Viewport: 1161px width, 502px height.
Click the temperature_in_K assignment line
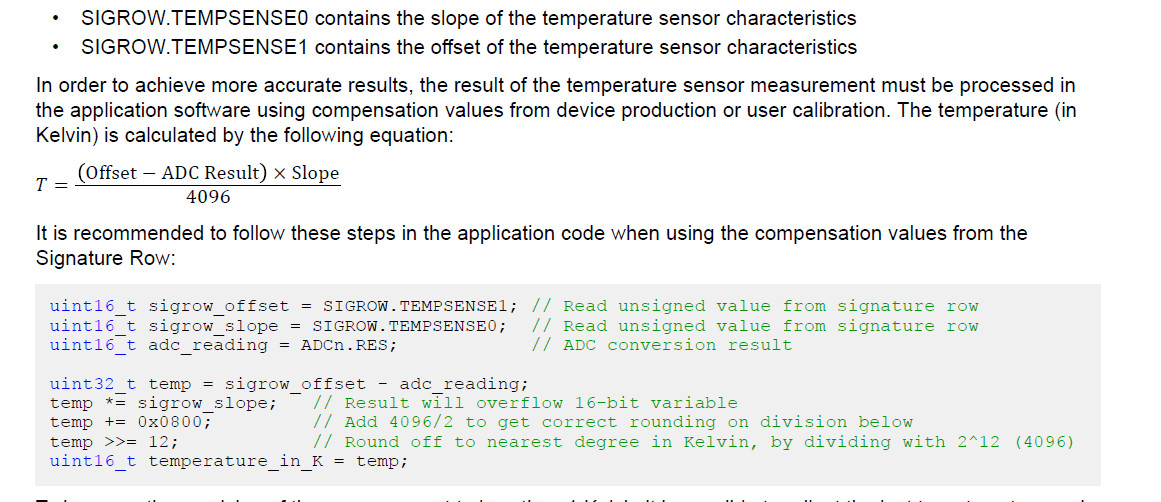(x=229, y=461)
